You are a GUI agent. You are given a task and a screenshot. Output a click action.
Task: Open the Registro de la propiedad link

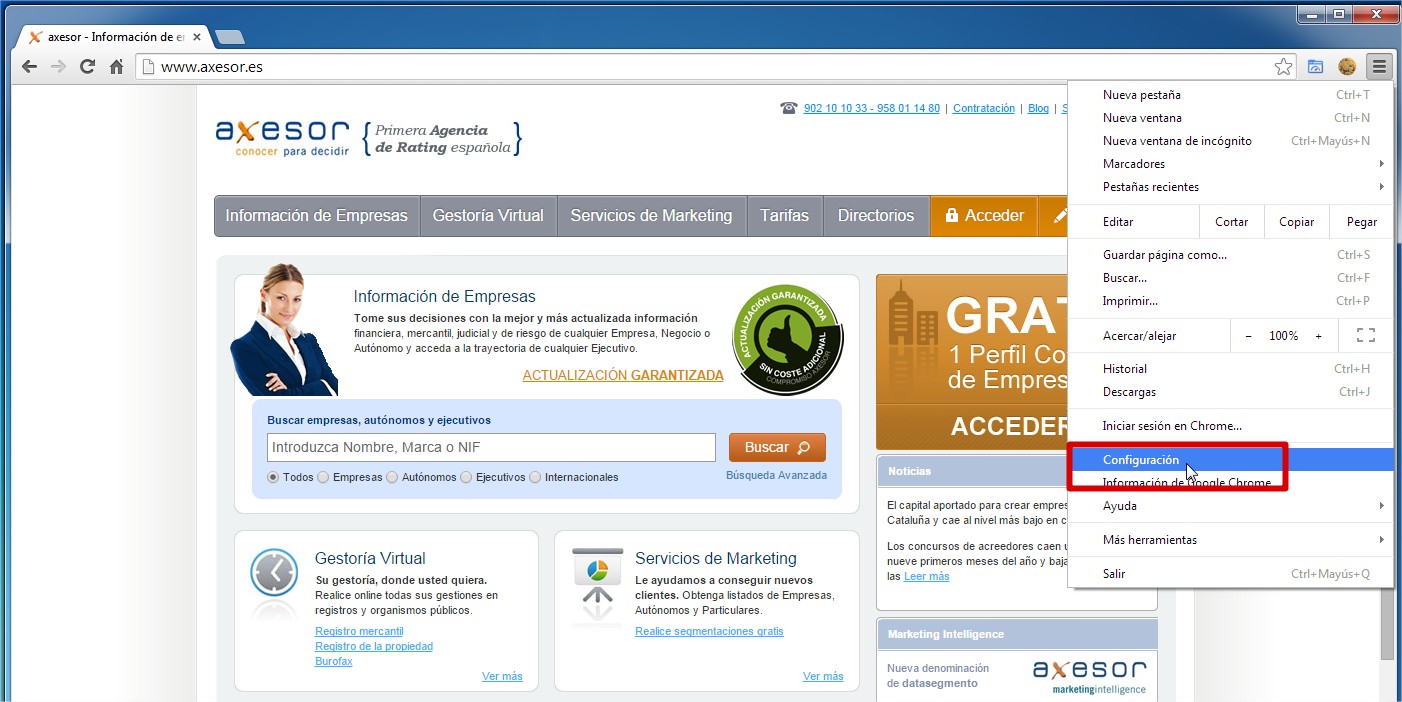click(x=374, y=646)
